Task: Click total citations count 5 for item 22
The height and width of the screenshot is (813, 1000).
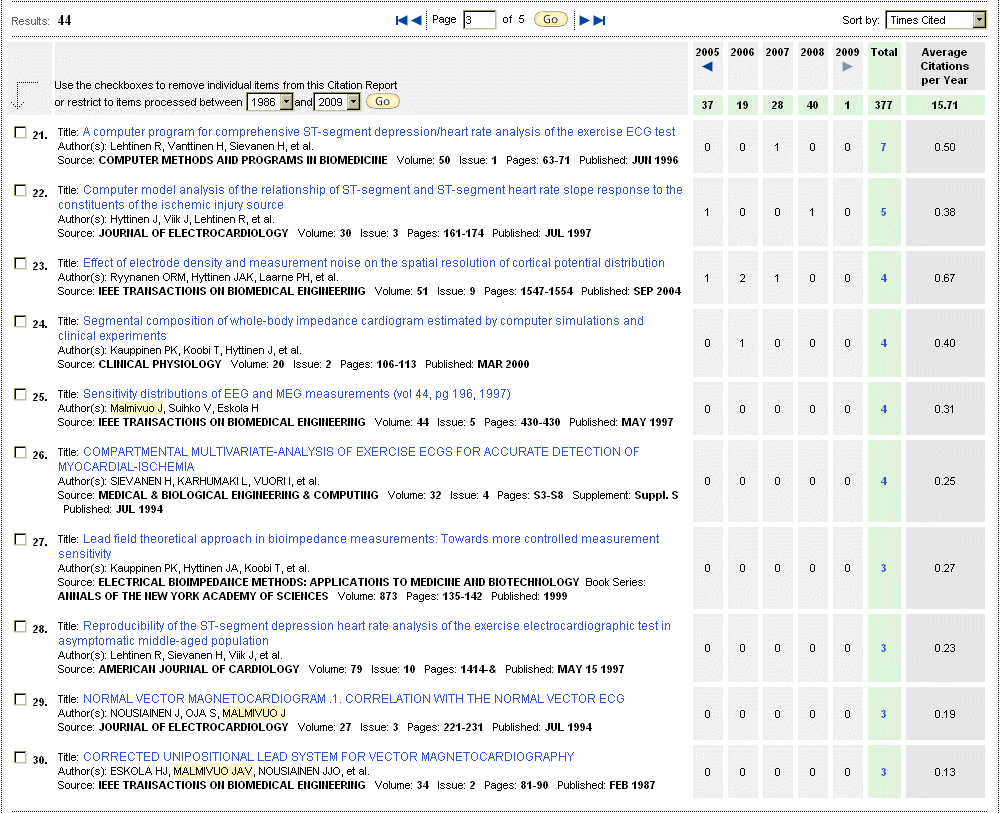Action: (x=883, y=212)
